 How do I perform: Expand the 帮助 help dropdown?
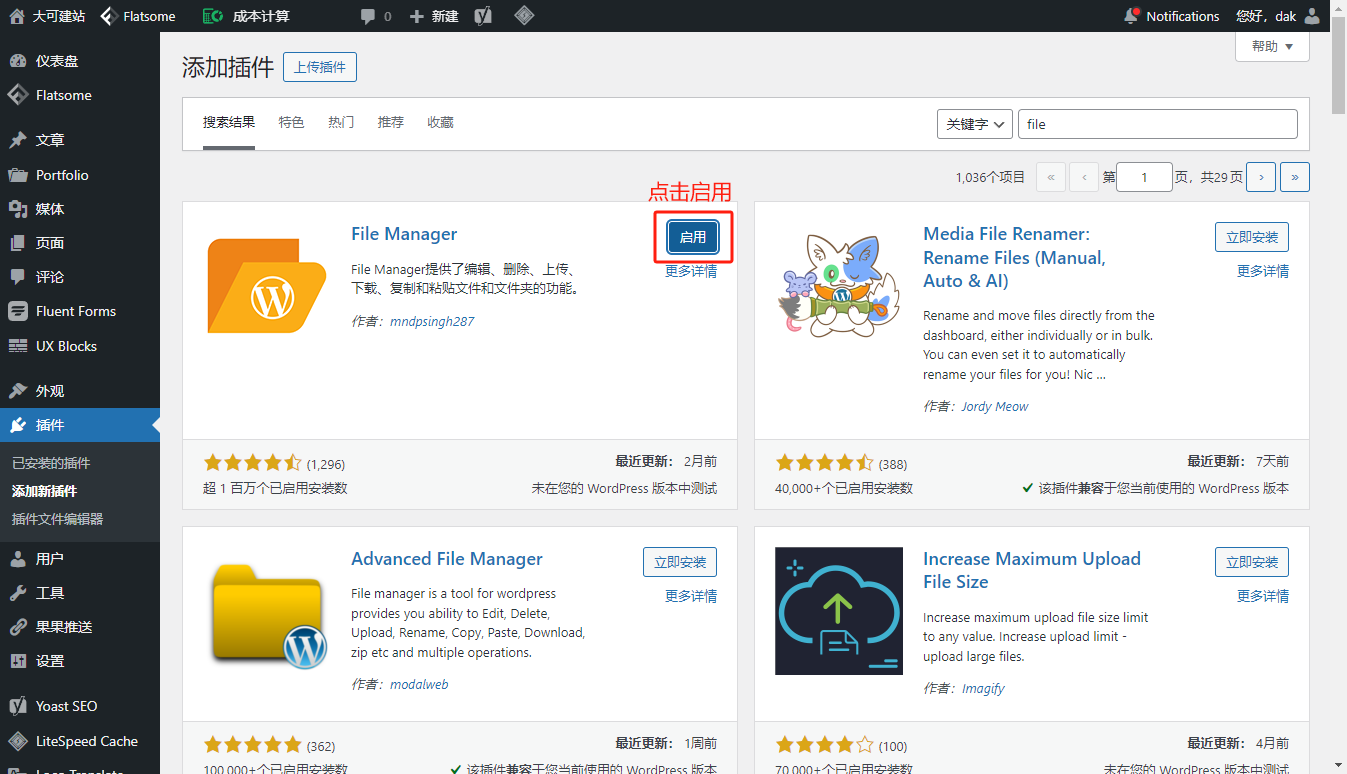[1272, 46]
